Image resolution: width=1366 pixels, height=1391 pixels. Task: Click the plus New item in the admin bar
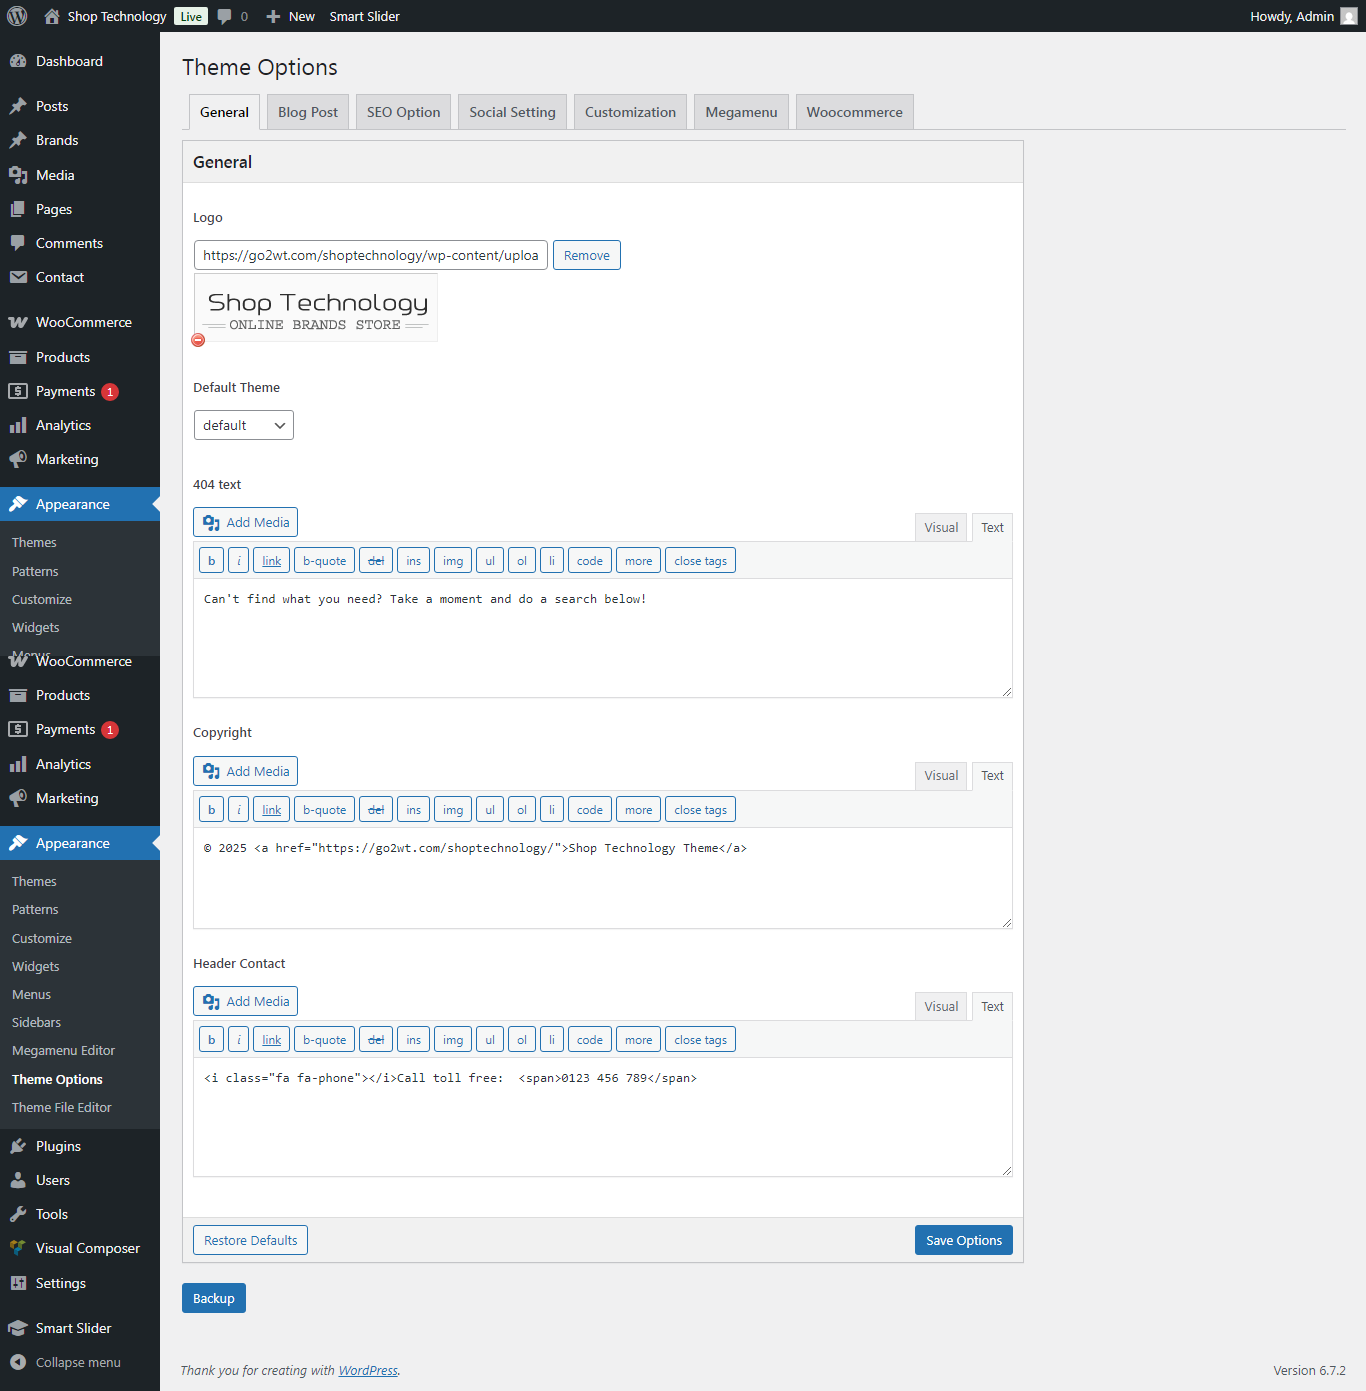(x=290, y=16)
